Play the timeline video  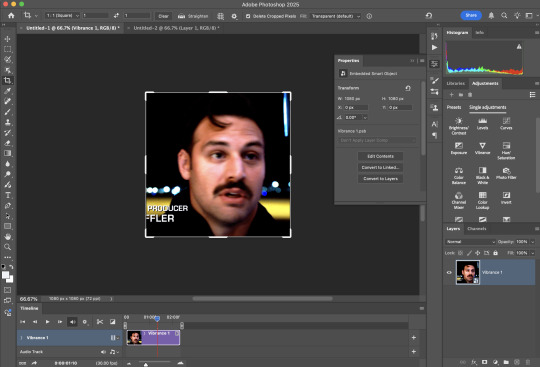[x=48, y=322]
